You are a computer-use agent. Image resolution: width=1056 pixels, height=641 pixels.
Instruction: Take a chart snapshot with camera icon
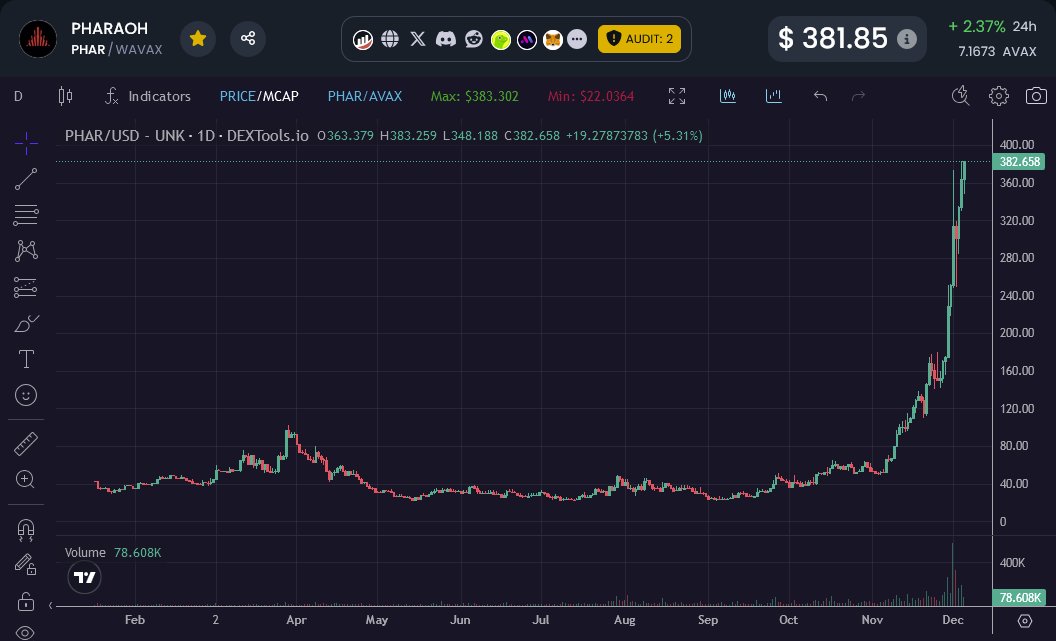pyautogui.click(x=1036, y=96)
